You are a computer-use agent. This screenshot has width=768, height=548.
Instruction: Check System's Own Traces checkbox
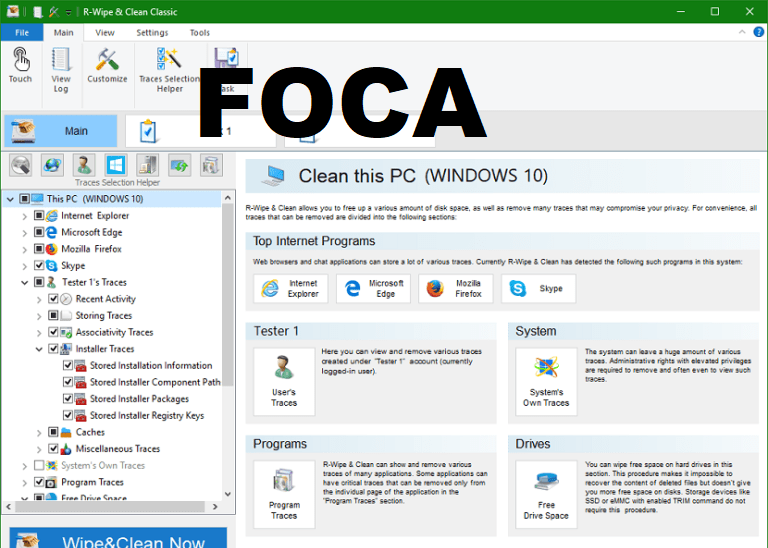tap(39, 465)
